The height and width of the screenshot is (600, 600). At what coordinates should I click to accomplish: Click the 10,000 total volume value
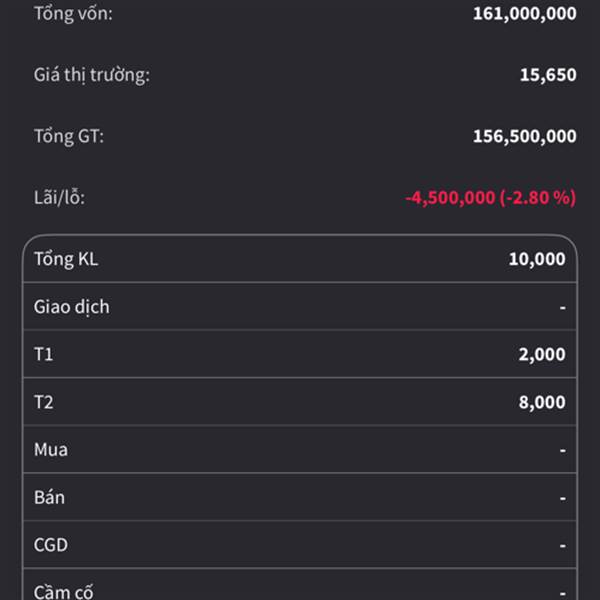click(x=536, y=259)
